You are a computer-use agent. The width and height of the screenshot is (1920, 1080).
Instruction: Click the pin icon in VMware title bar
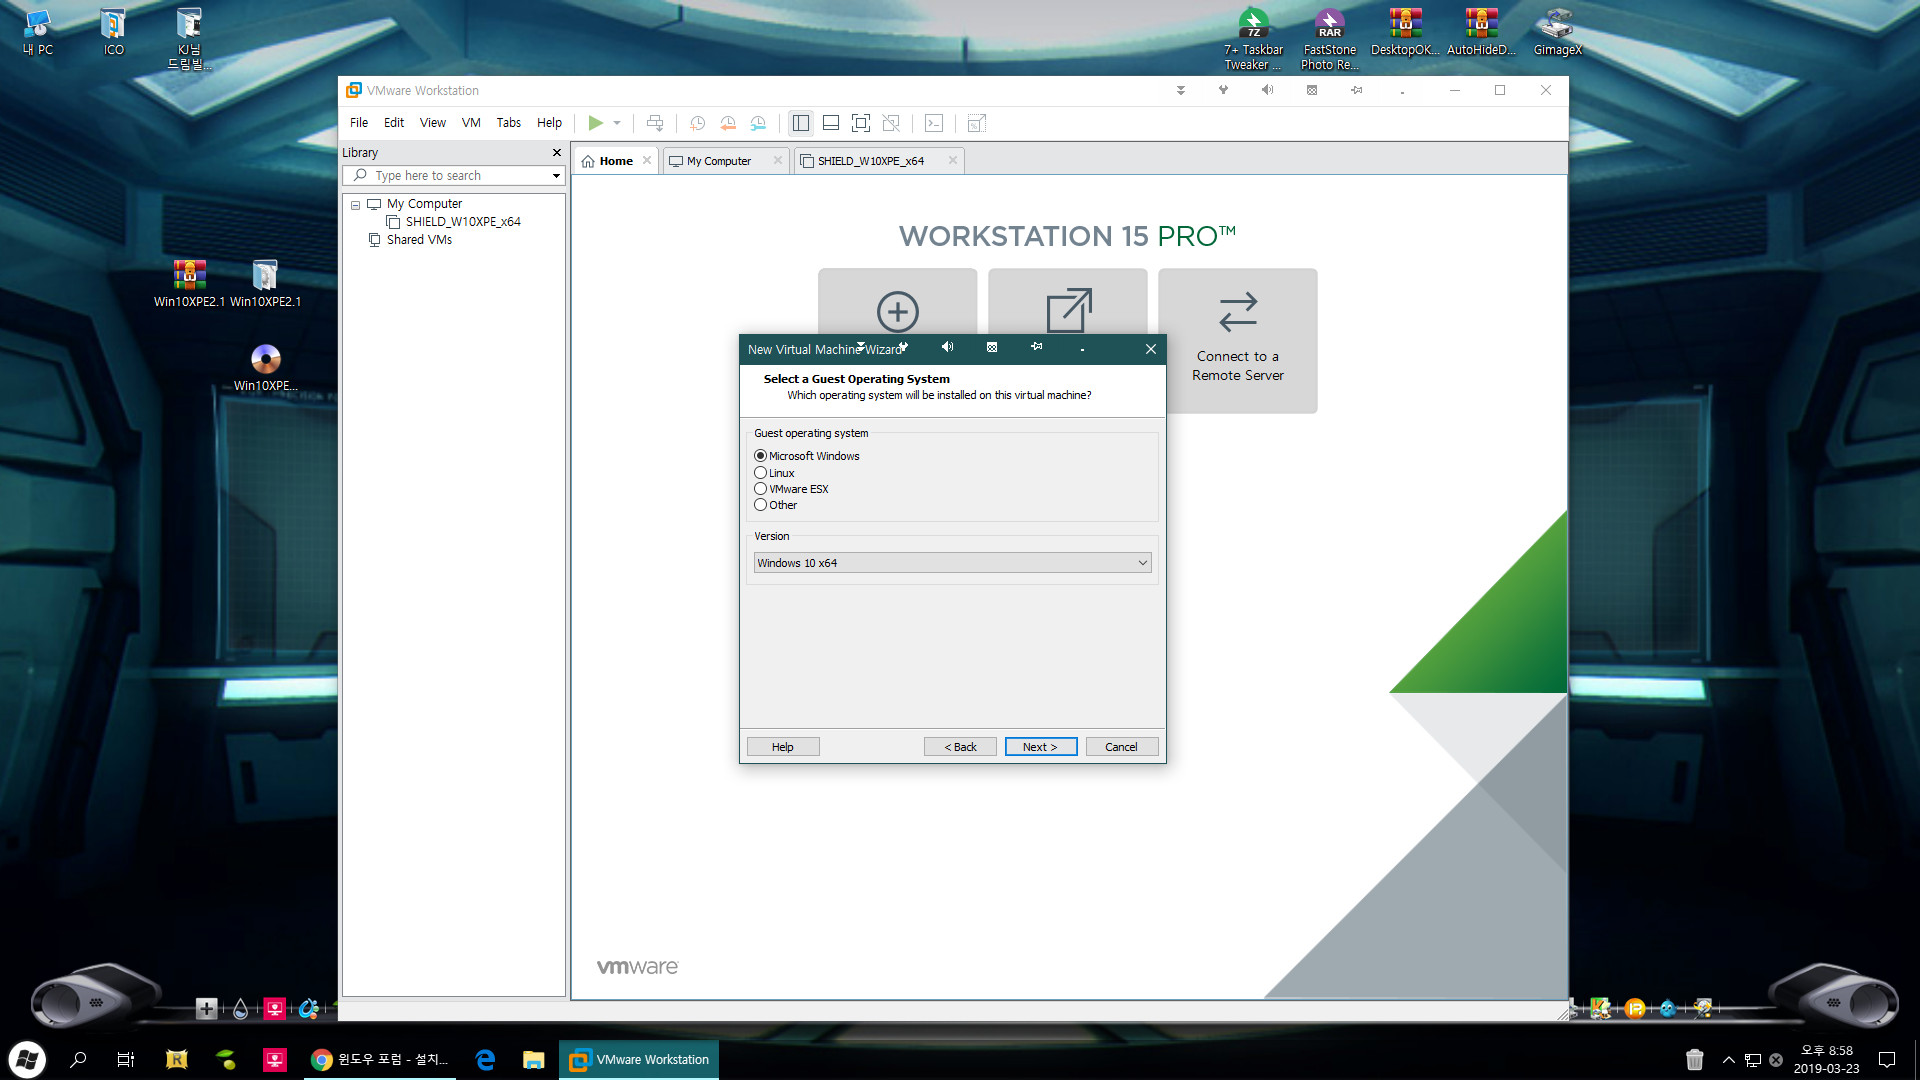tap(1356, 90)
